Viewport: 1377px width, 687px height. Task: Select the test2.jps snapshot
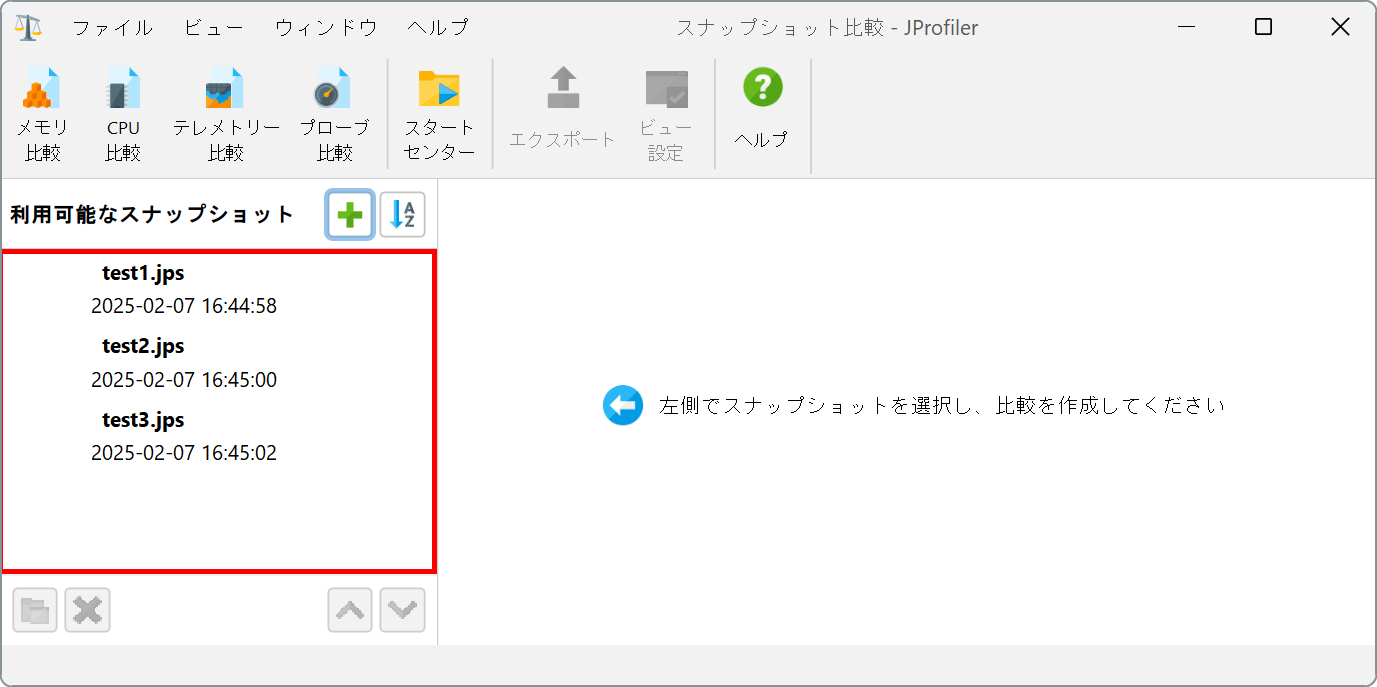tap(143, 346)
